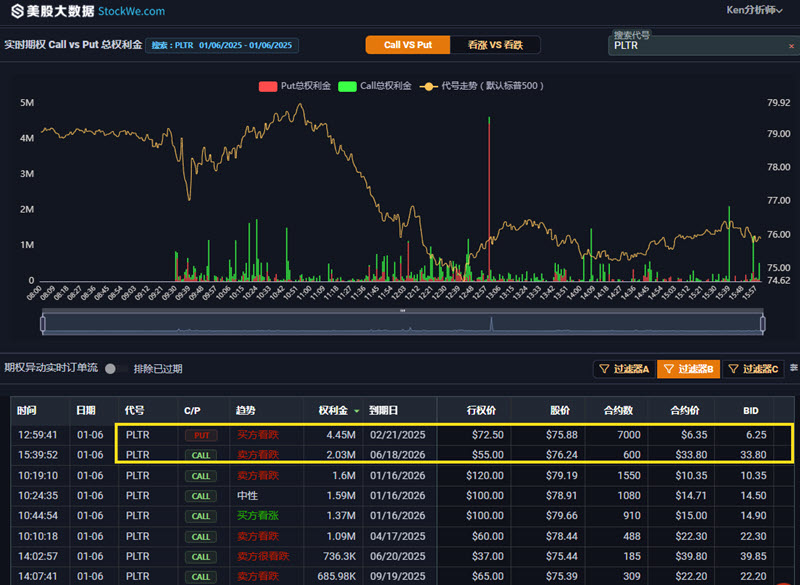
Task: Click the funnel icon on 过滤器A
Action: (604, 369)
